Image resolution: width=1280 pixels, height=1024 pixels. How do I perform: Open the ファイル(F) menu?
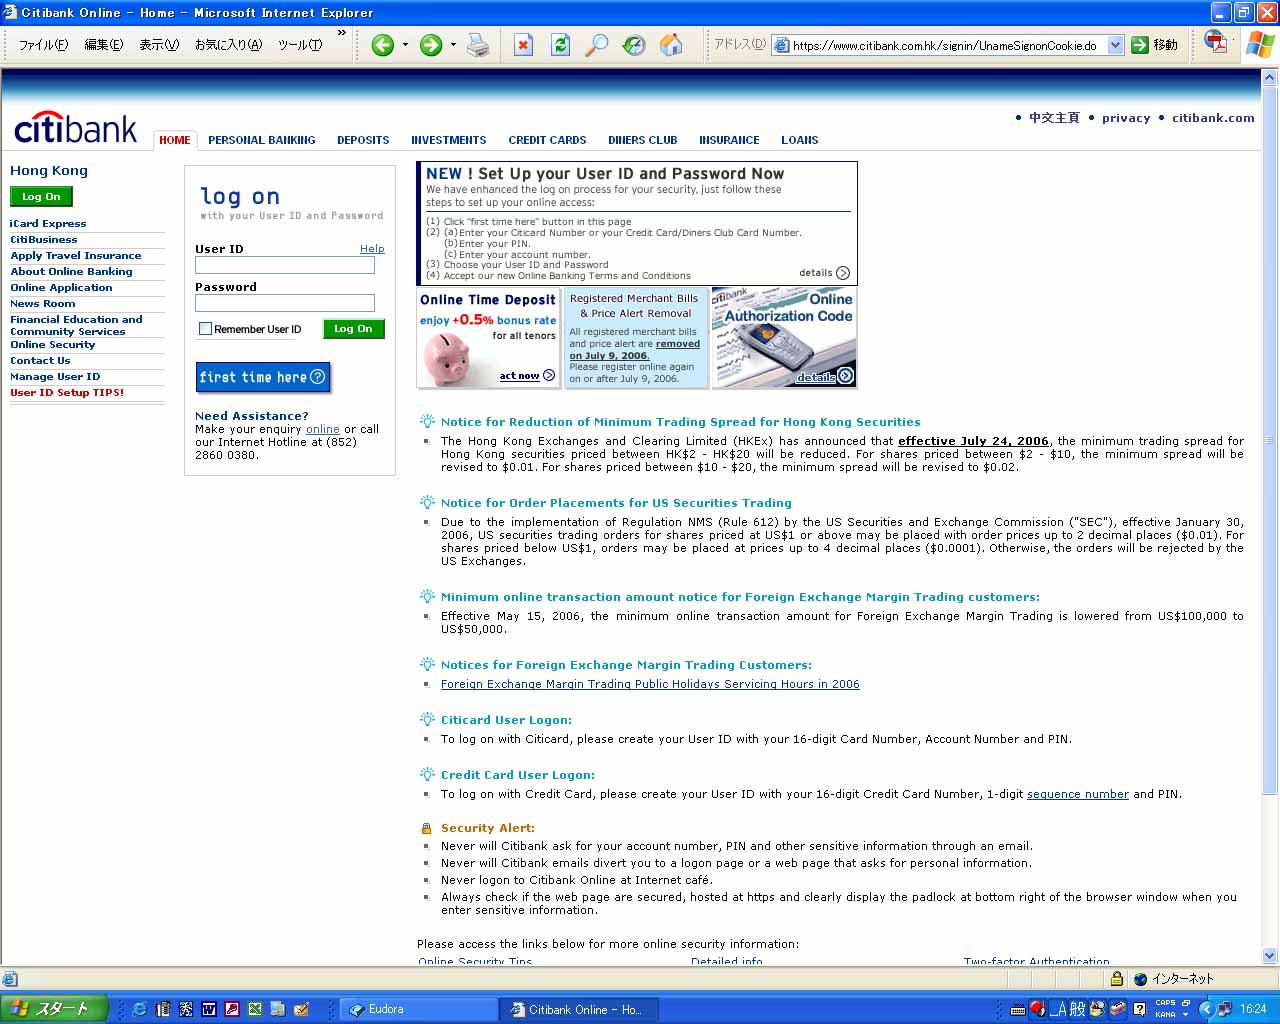43,45
